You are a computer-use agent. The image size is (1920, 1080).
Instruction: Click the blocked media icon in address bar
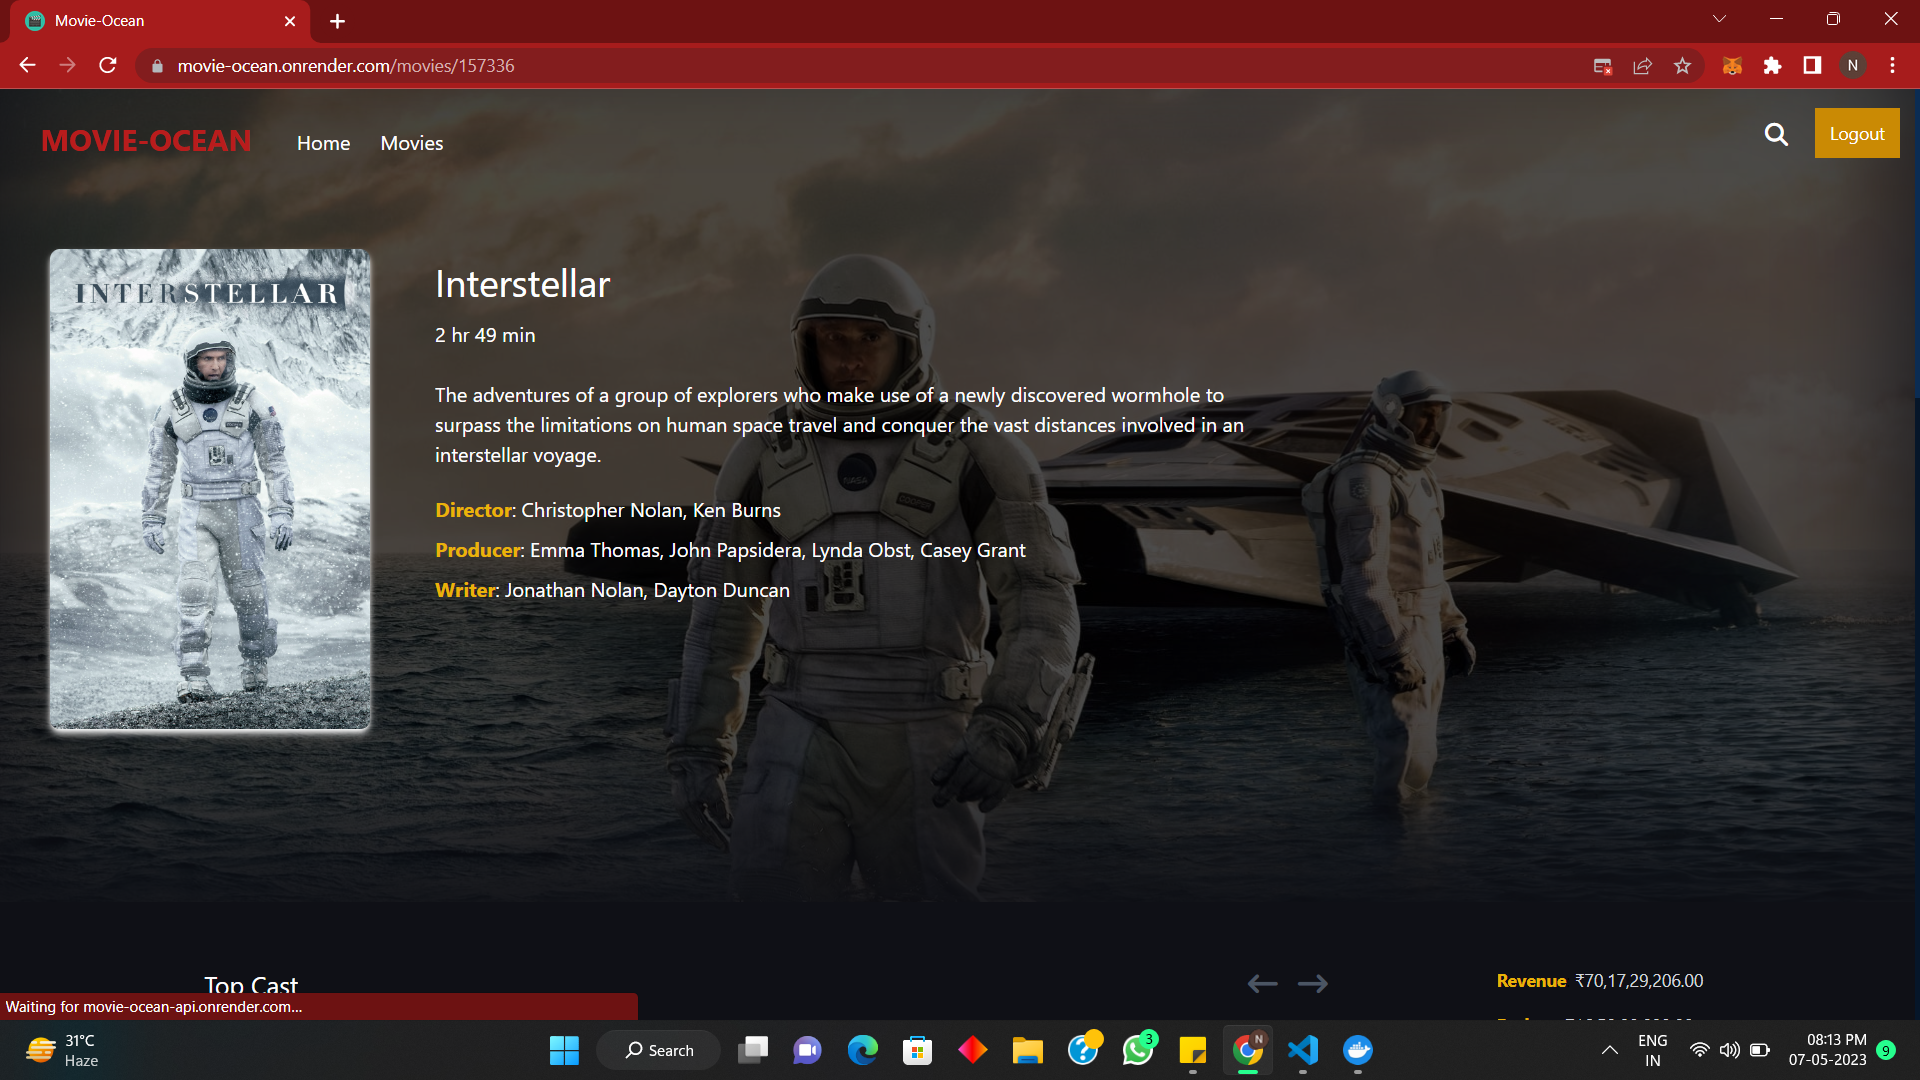[1603, 66]
